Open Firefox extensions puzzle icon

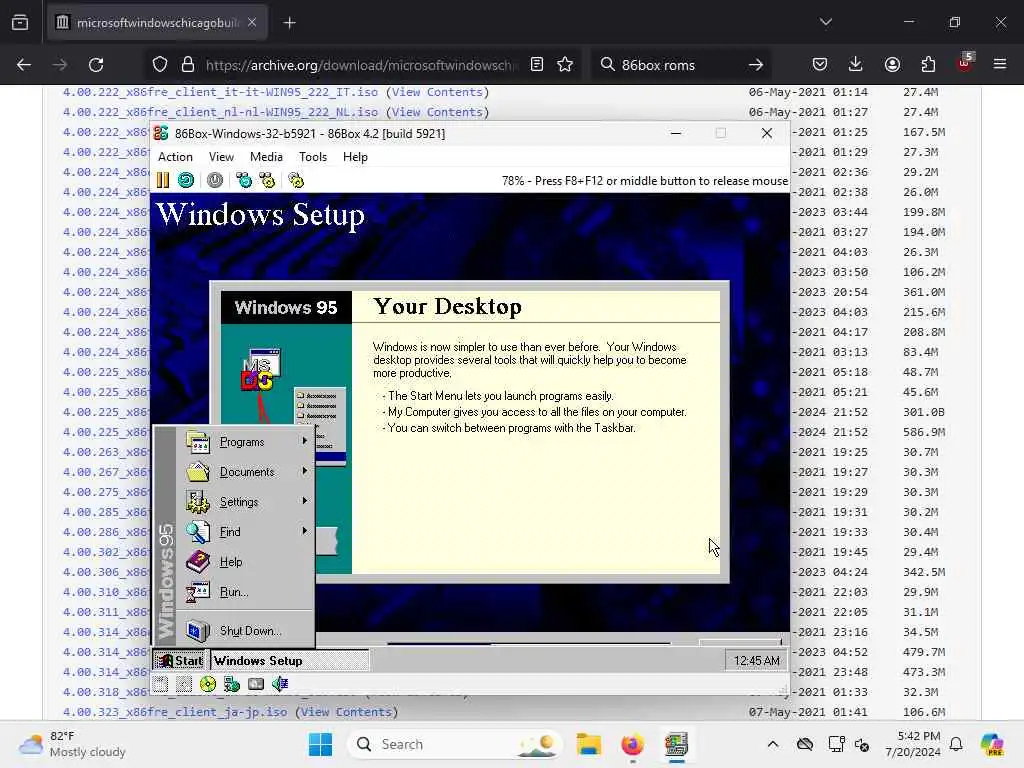928,64
